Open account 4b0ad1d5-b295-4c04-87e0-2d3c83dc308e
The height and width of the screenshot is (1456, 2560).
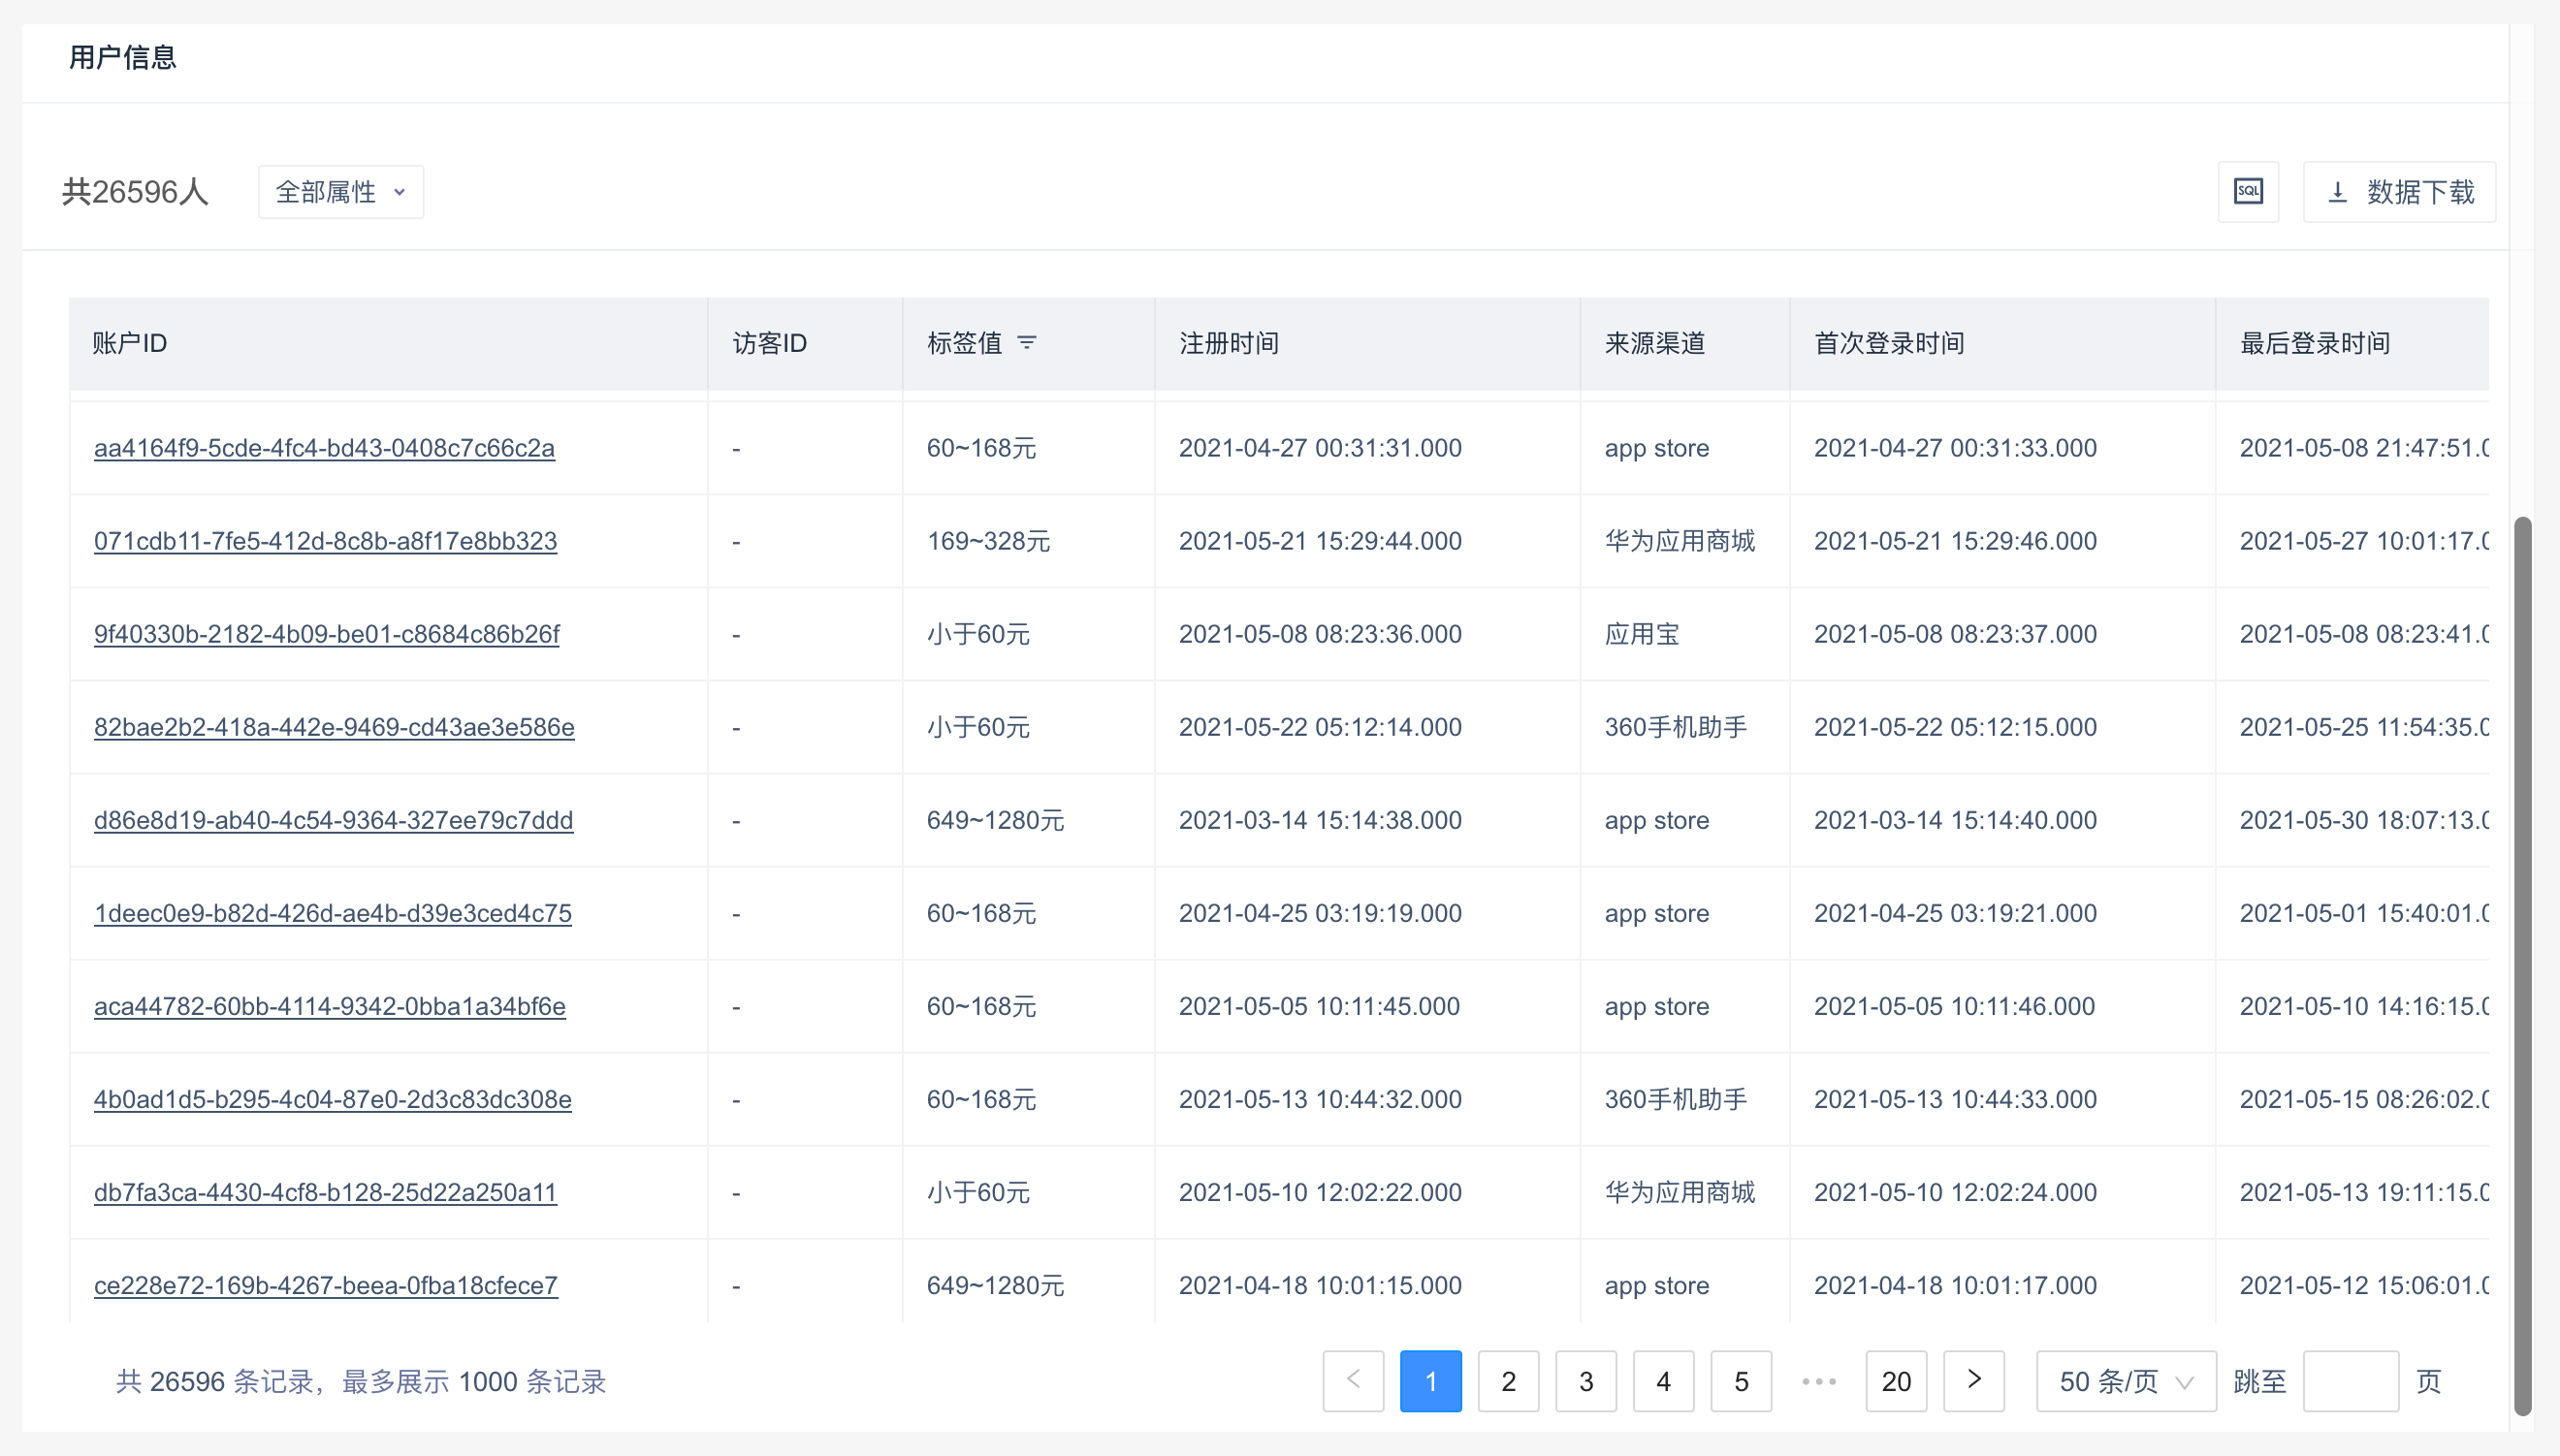332,1099
